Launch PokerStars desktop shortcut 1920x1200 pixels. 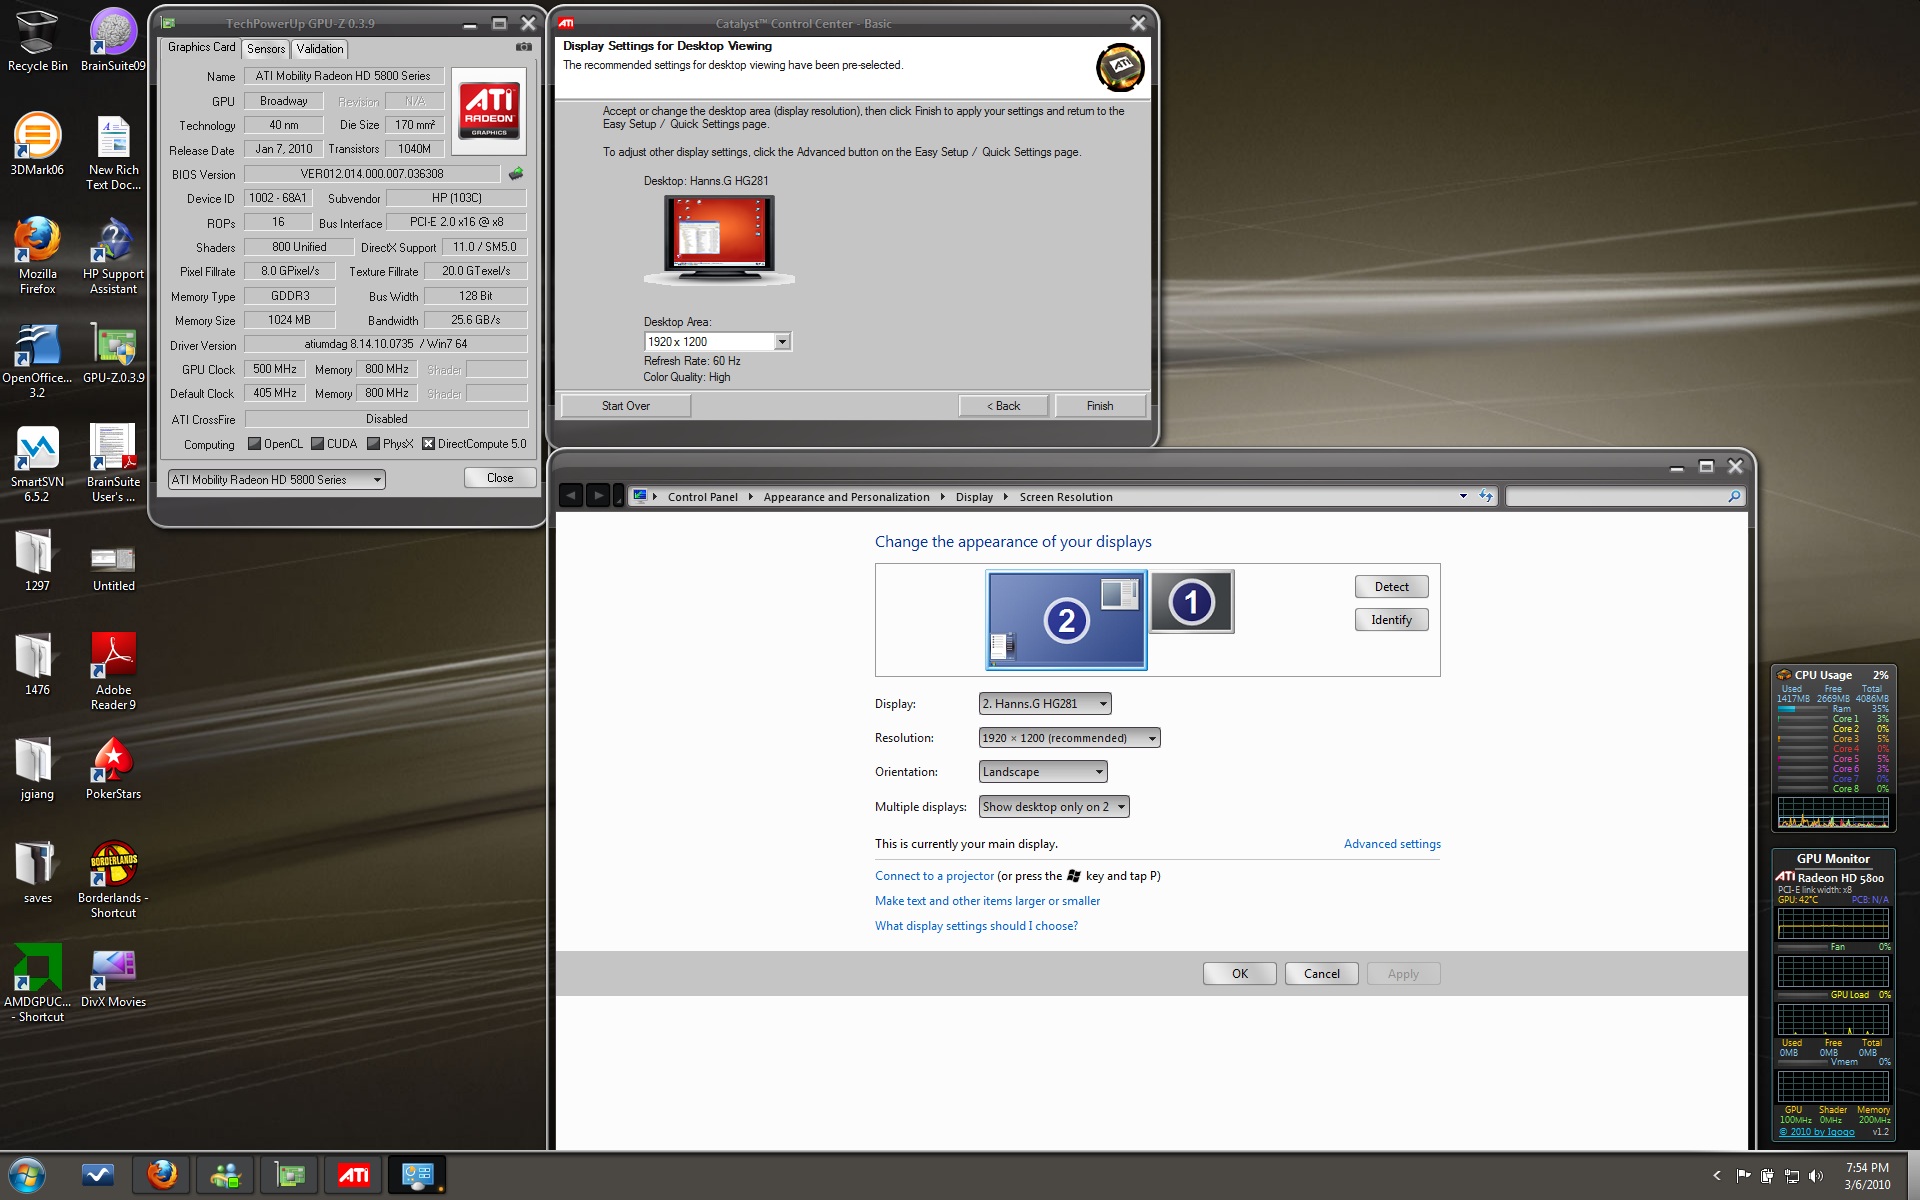point(113,768)
